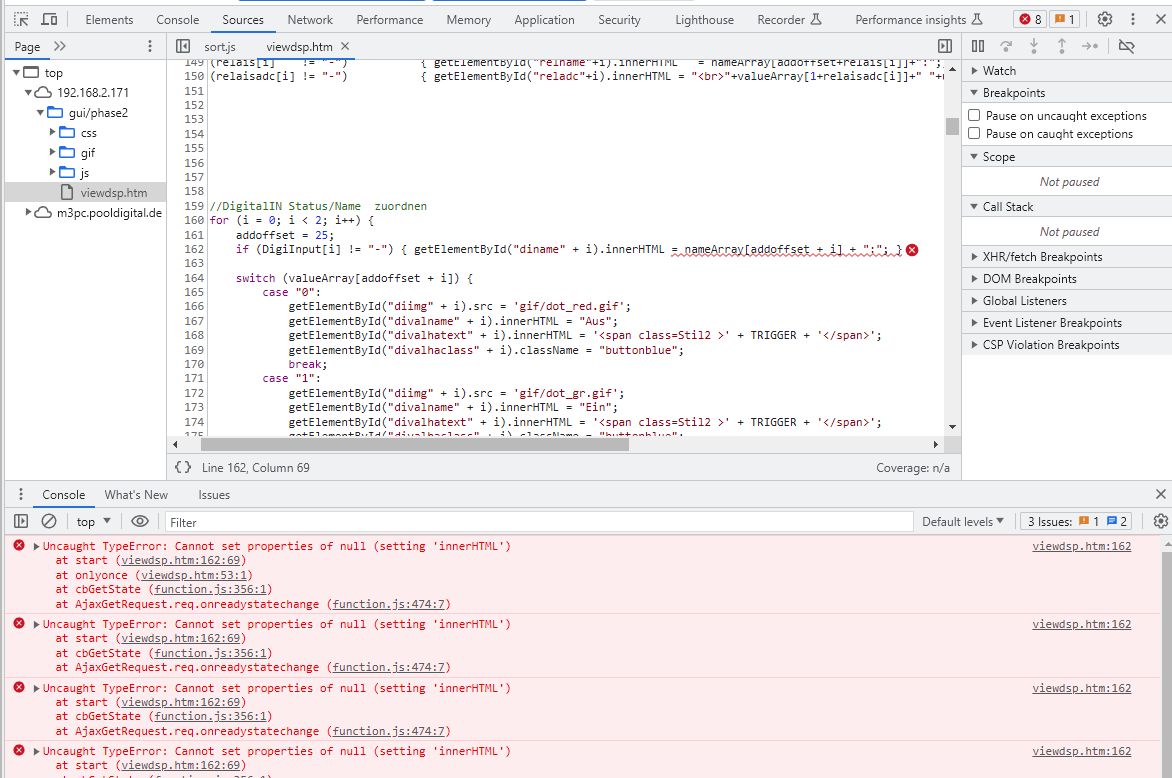Image resolution: width=1172 pixels, height=778 pixels.
Task: Open live expression eye icon
Action: (x=140, y=521)
